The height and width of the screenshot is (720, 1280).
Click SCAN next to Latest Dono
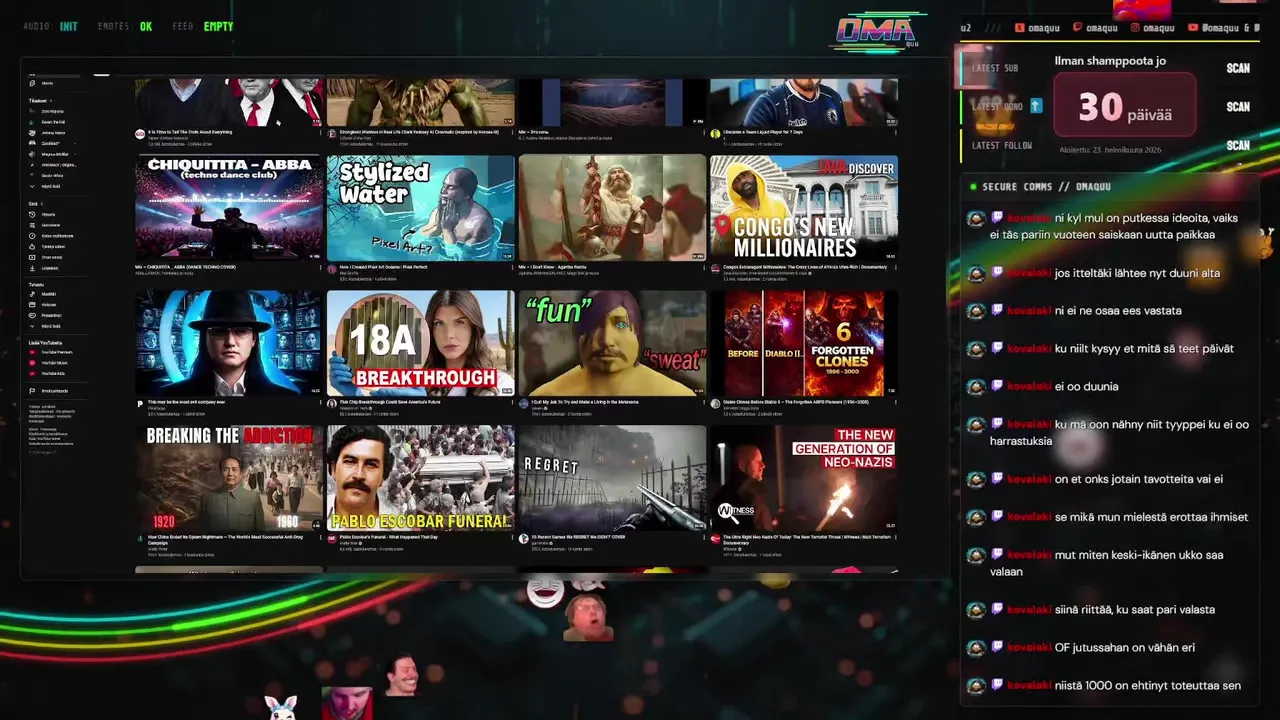pyautogui.click(x=1238, y=107)
